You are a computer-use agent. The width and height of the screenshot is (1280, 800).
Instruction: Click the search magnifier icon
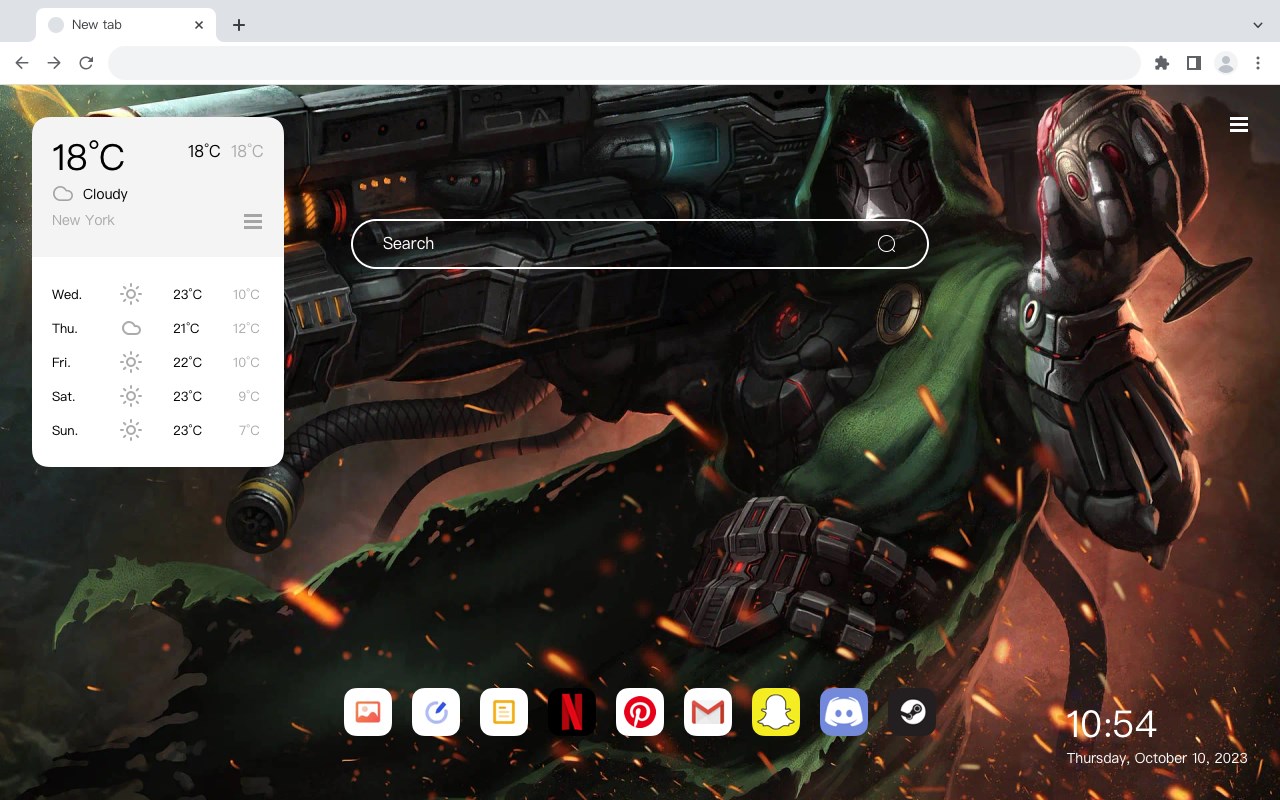point(887,244)
